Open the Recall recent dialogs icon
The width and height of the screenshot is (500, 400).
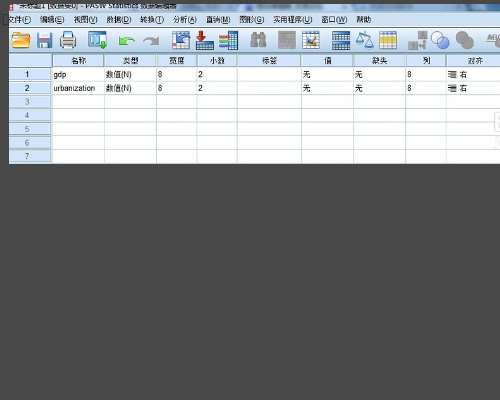[97, 40]
